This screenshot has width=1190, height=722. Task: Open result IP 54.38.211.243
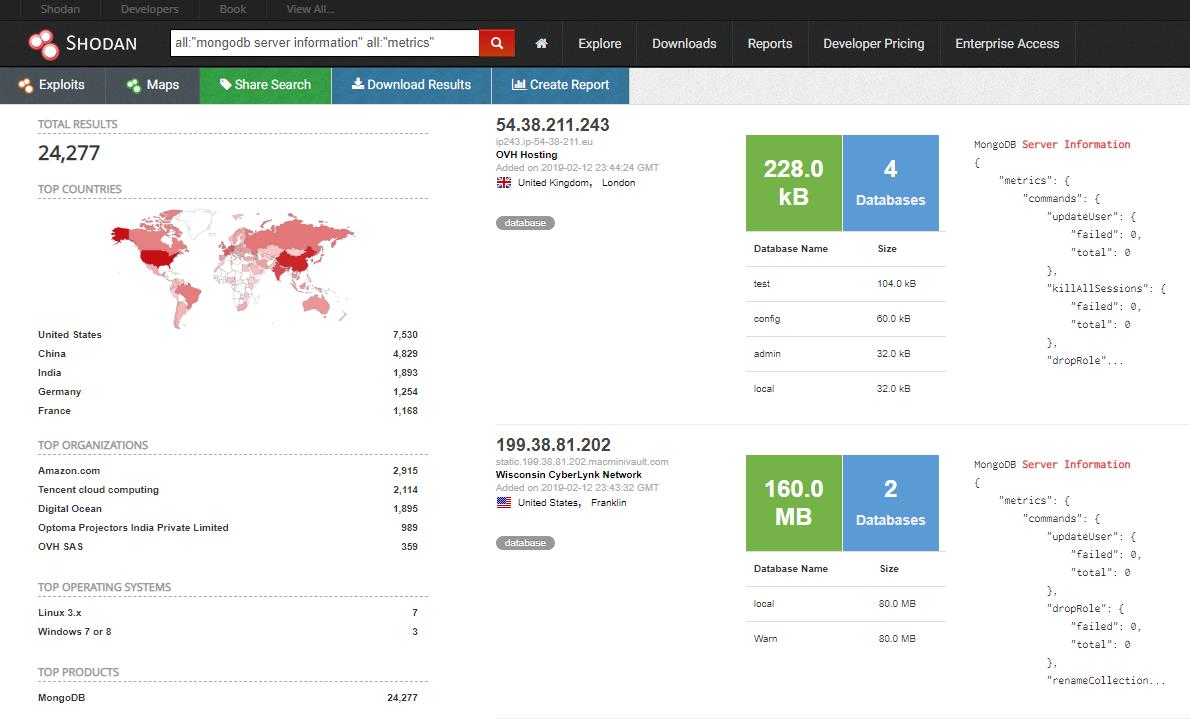(x=552, y=125)
